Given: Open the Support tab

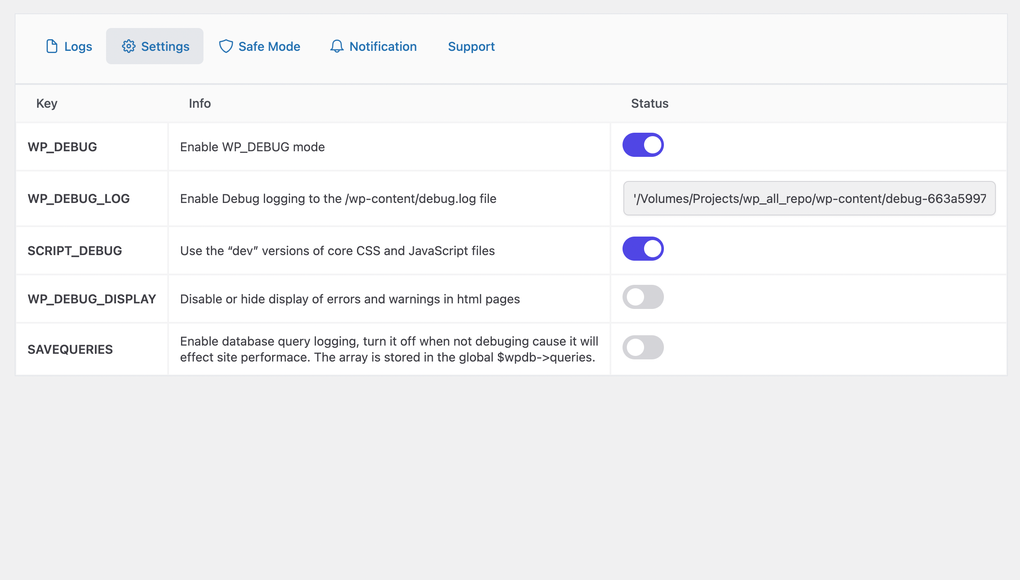Looking at the screenshot, I should (471, 46).
